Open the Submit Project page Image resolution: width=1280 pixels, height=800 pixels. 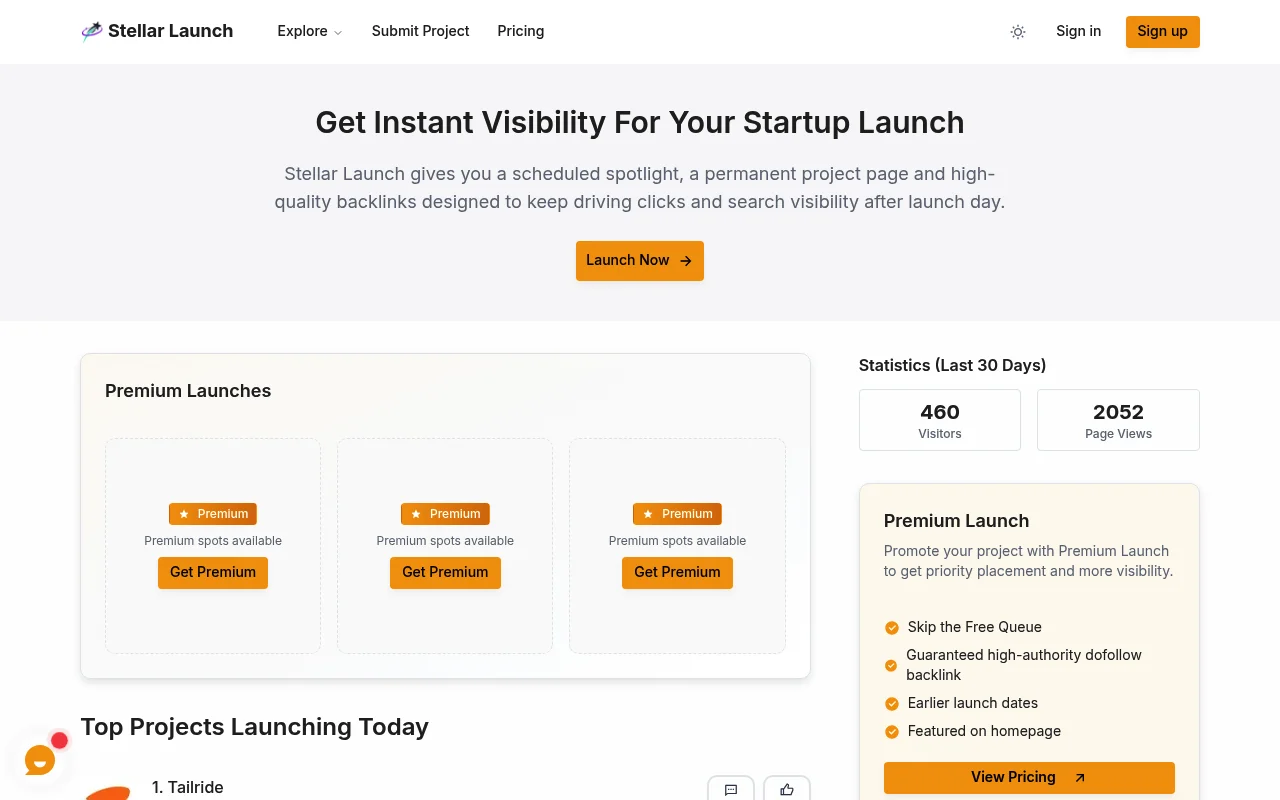pos(420,31)
